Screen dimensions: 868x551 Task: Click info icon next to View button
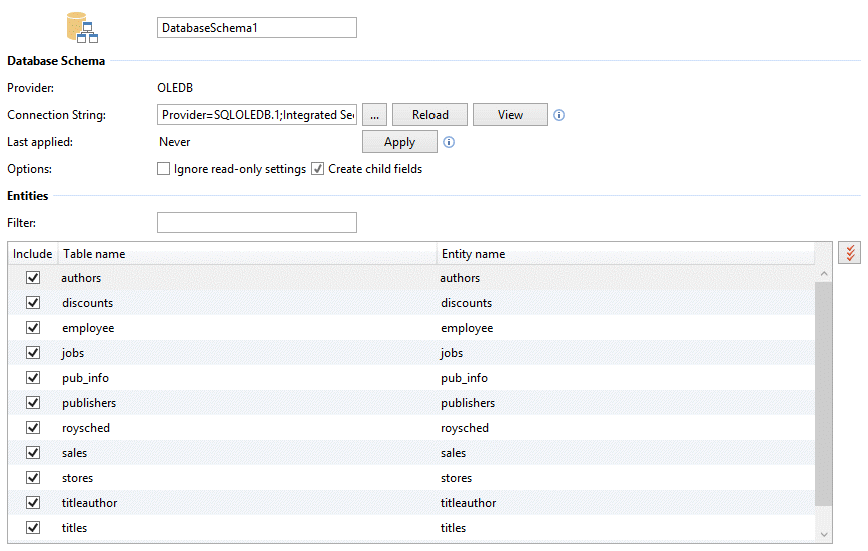point(559,115)
